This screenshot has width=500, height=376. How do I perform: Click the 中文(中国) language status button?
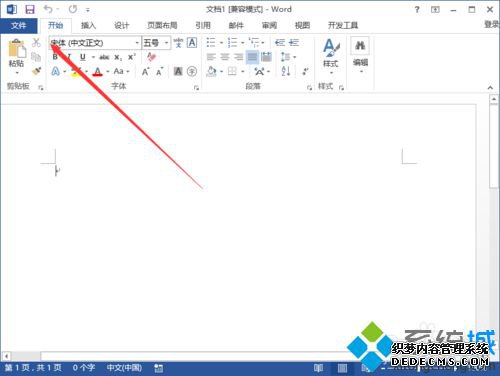124,368
